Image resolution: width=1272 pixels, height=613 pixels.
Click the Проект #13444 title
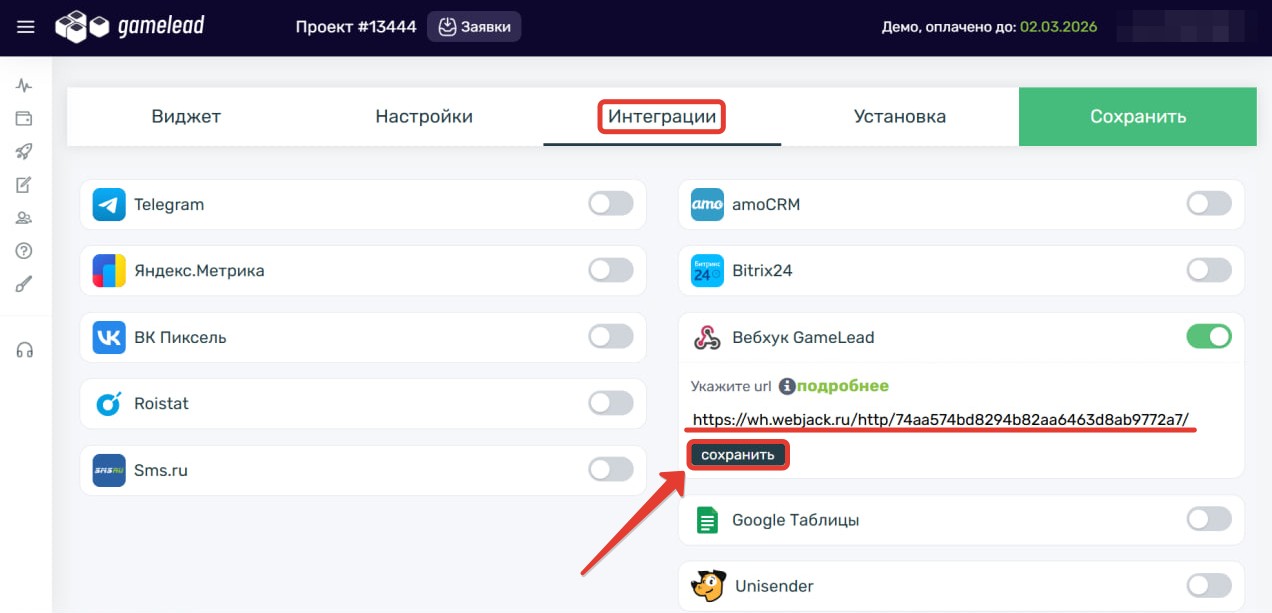356,27
